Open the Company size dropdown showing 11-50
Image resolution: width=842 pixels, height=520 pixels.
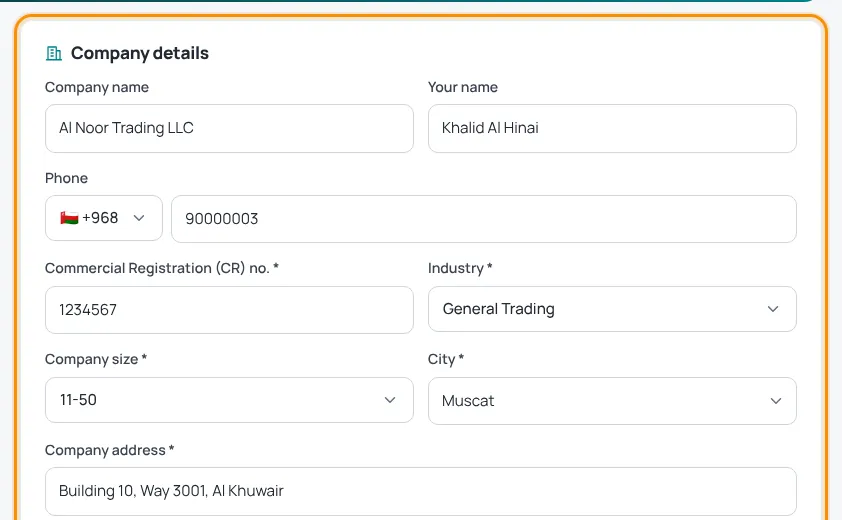click(229, 400)
